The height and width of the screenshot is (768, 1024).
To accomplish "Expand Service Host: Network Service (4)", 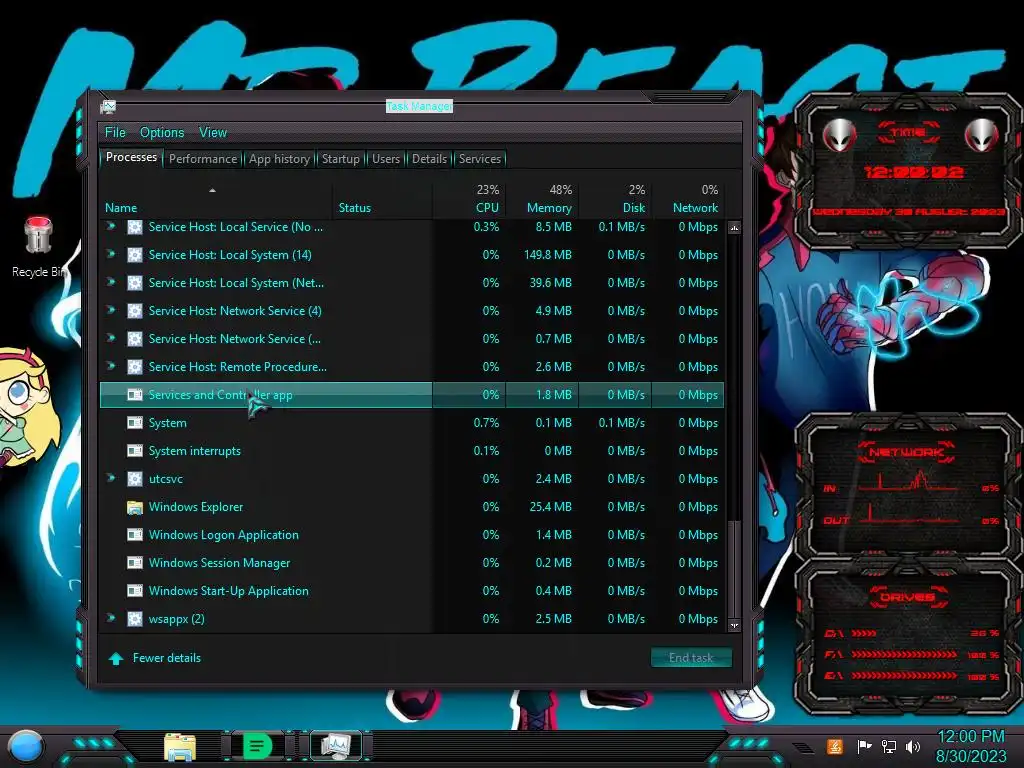I will click(x=111, y=310).
